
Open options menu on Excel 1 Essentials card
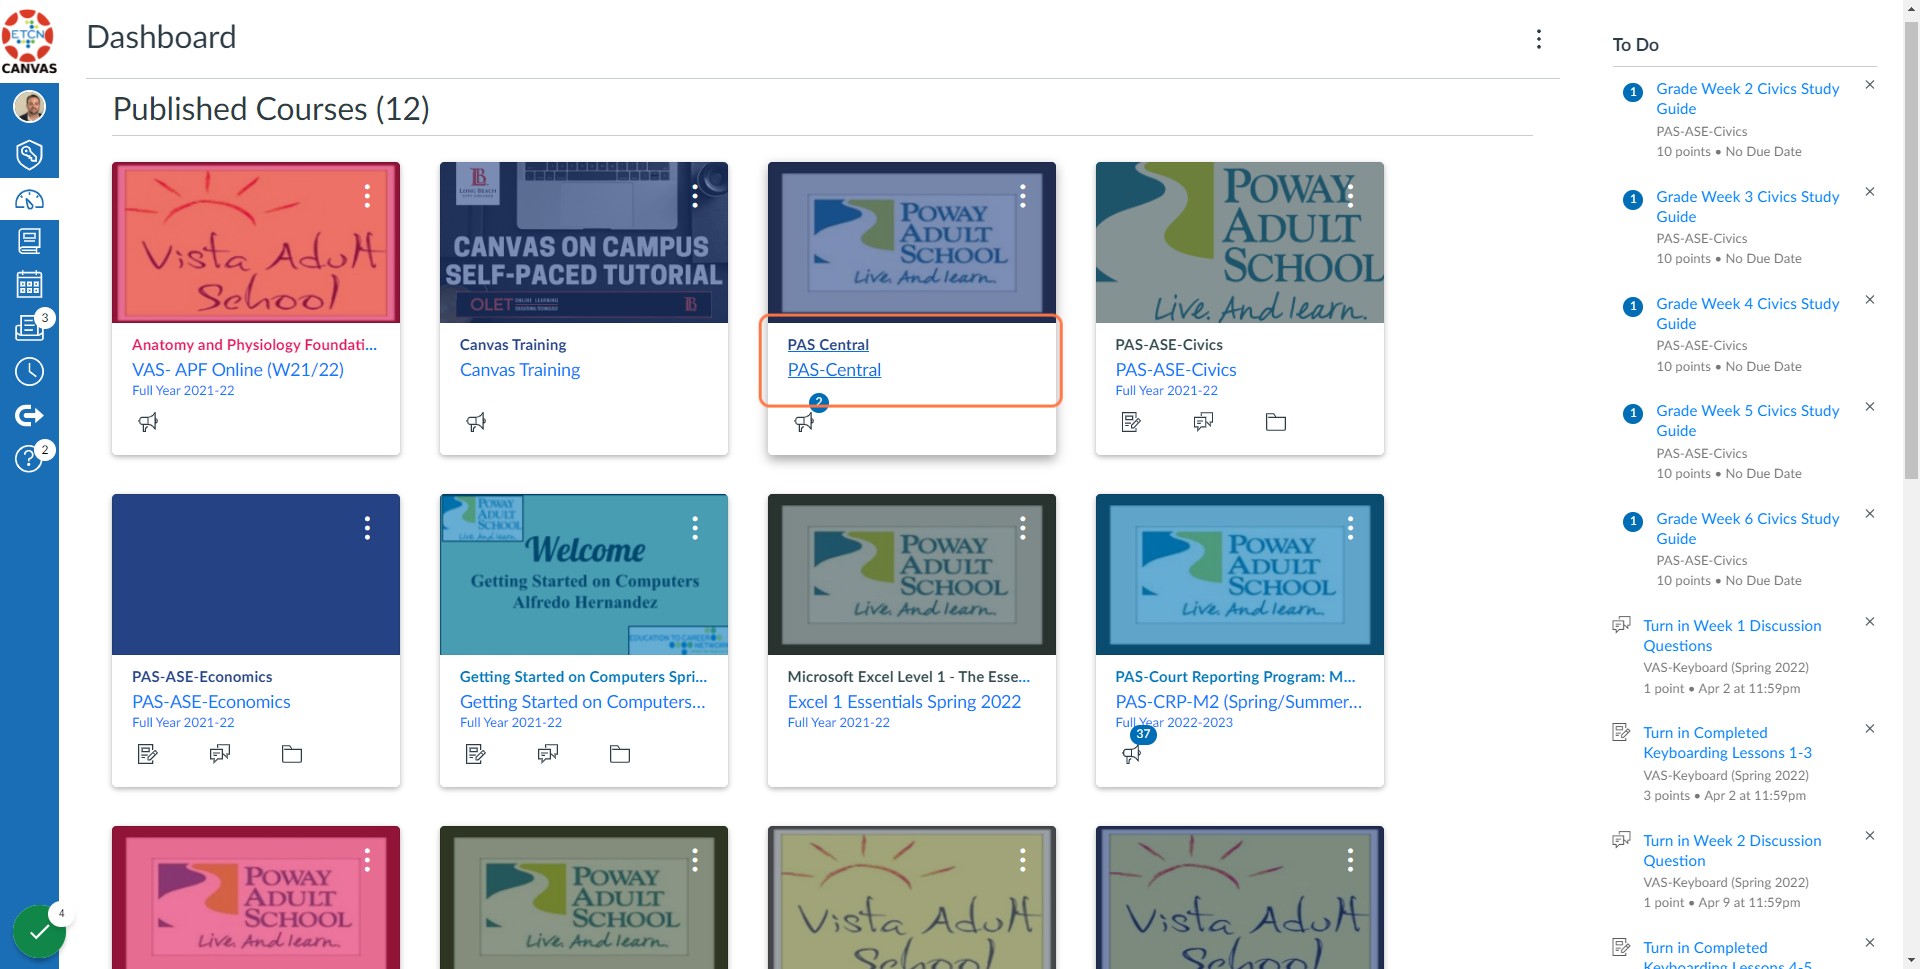tap(1023, 528)
